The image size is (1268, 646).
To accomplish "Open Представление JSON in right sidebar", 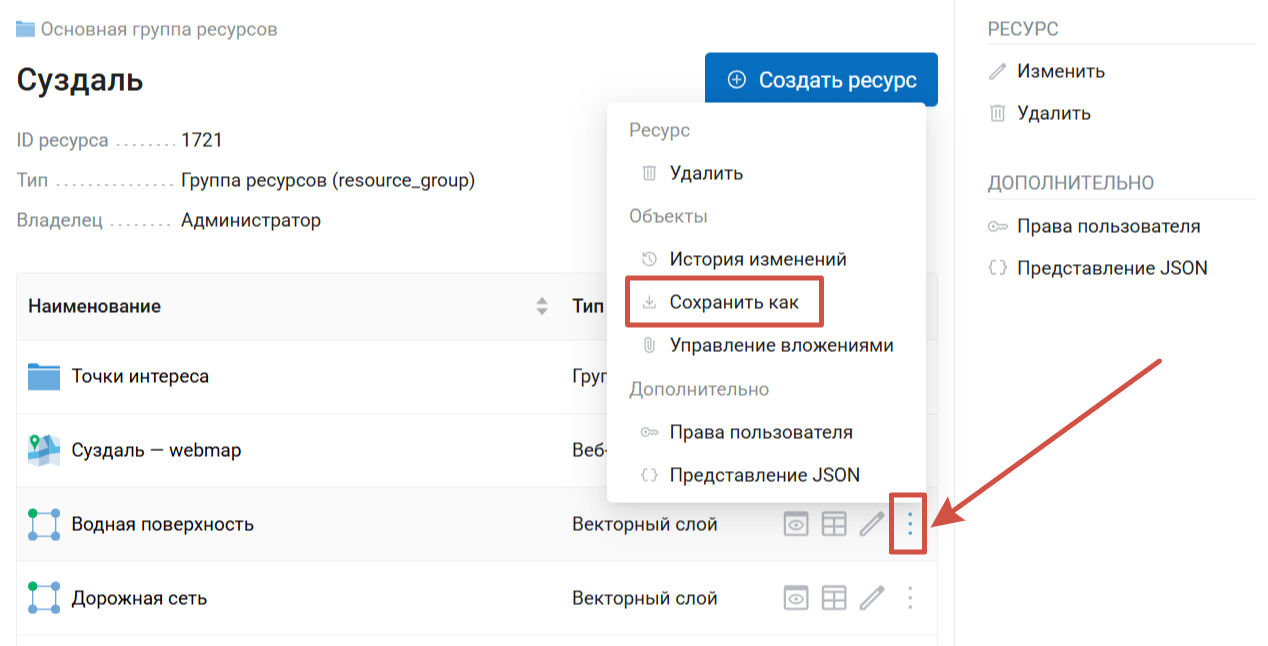I will coord(1112,268).
